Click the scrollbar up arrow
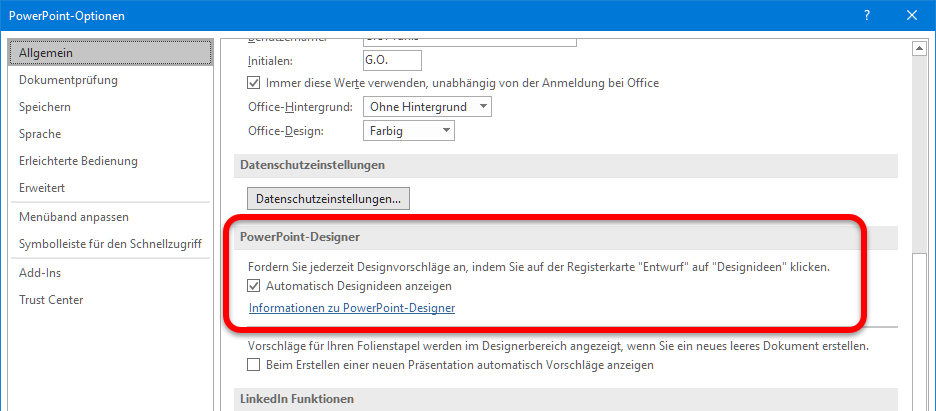 (919, 49)
